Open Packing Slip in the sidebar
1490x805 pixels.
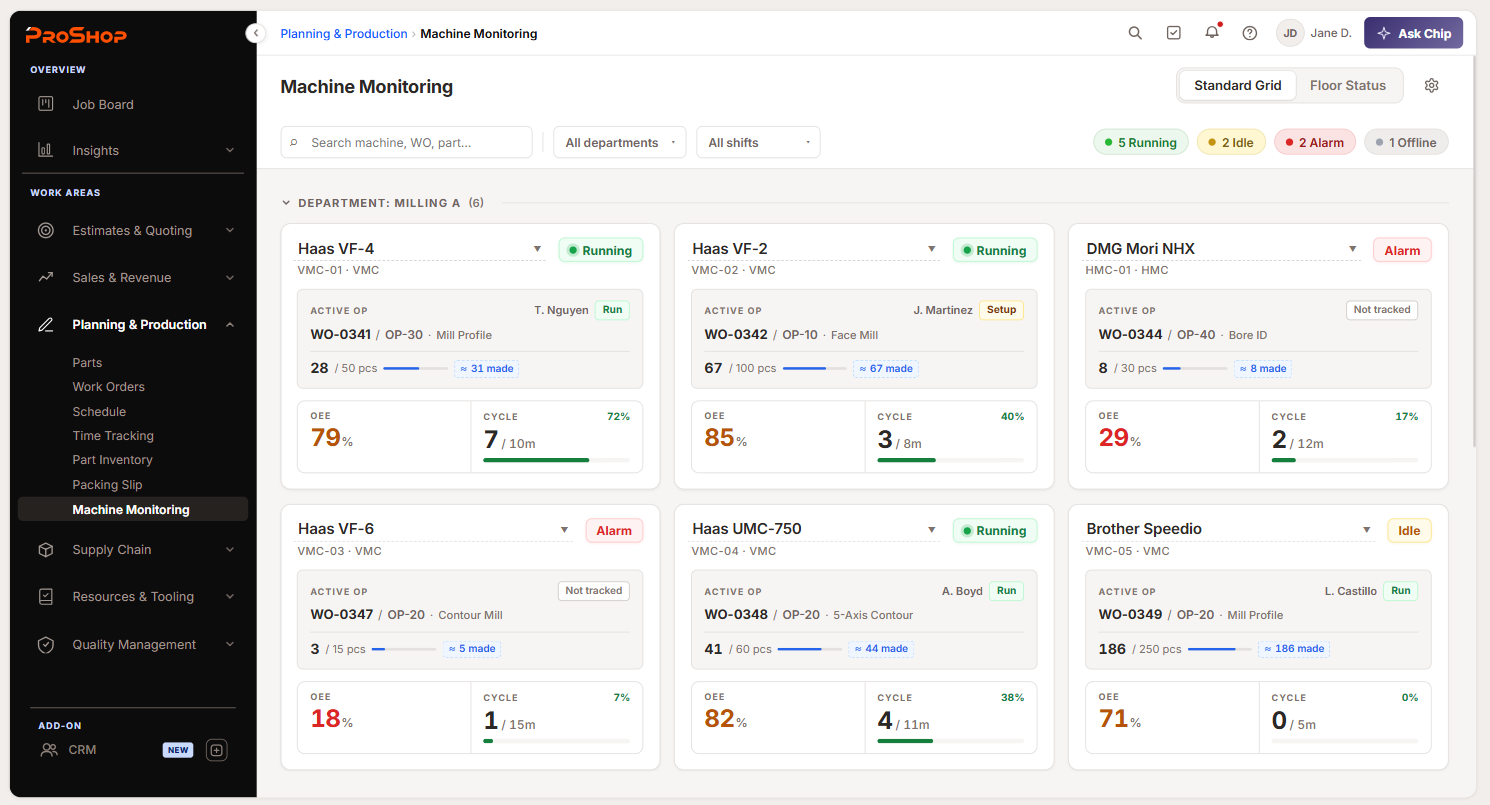[107, 485]
